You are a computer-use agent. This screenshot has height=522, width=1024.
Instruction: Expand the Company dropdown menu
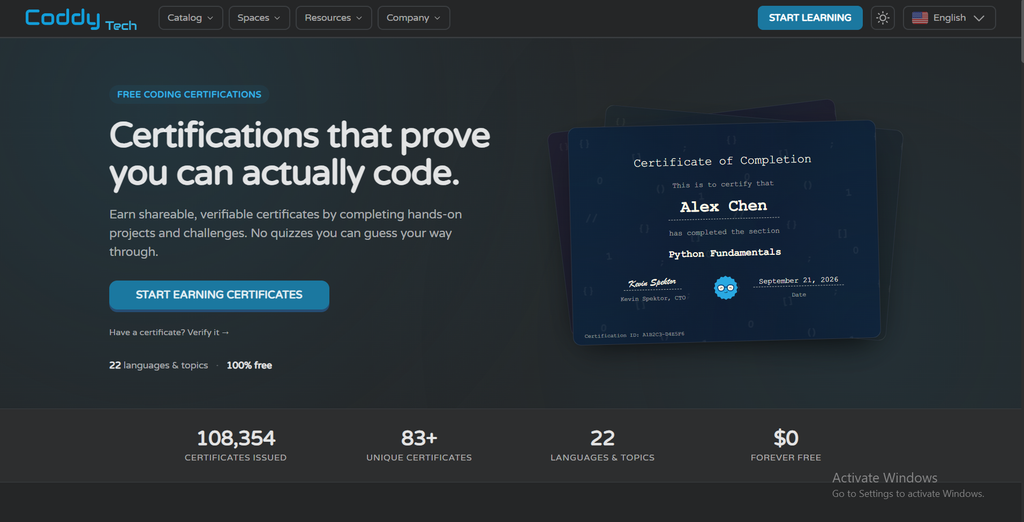click(x=413, y=18)
